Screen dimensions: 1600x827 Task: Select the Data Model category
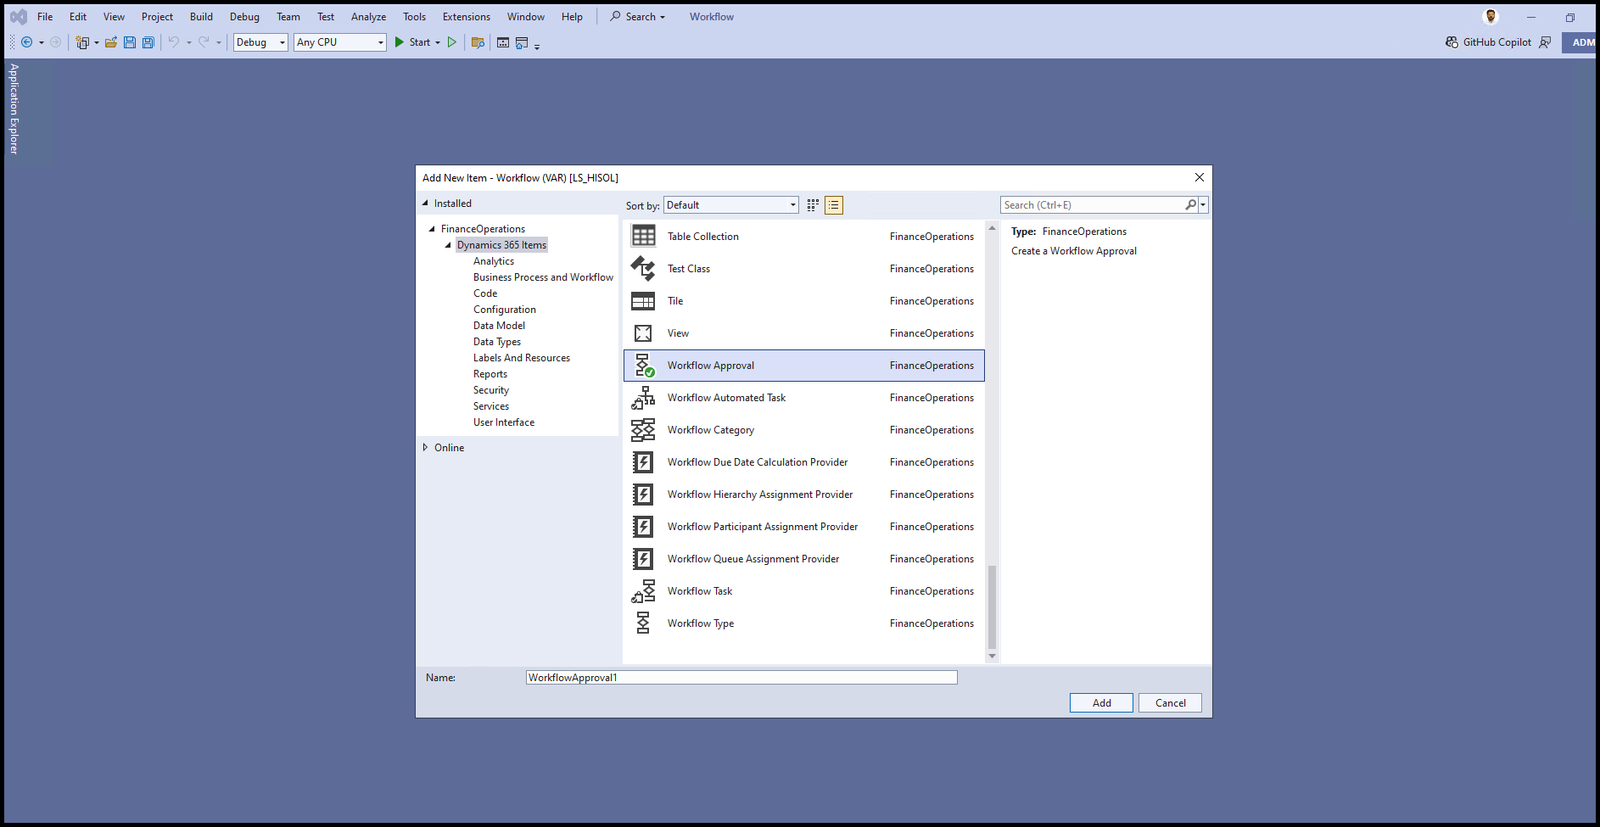coord(499,325)
